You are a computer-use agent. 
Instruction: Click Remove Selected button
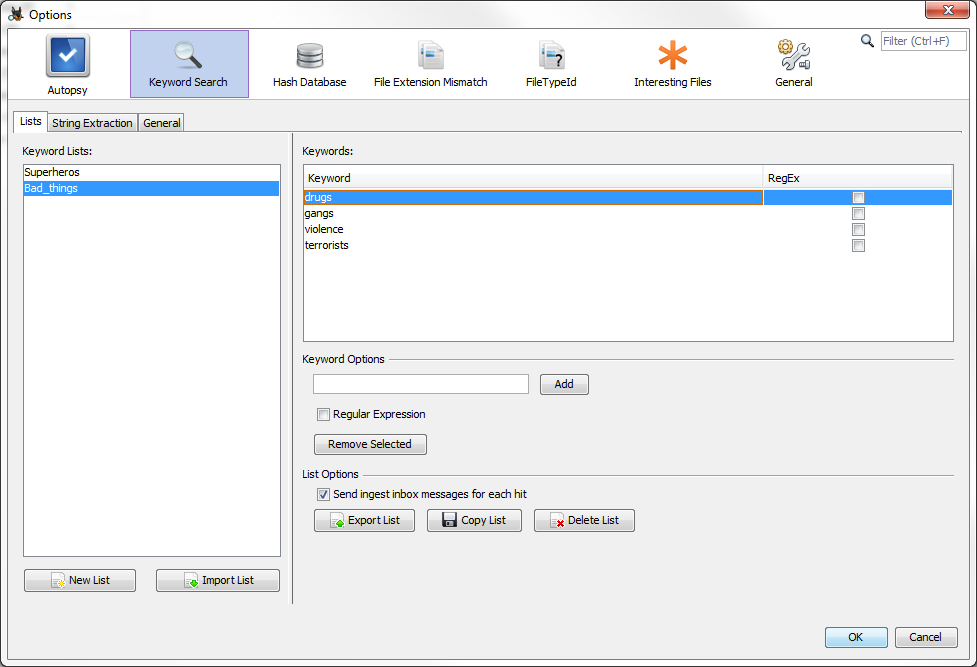[x=370, y=444]
